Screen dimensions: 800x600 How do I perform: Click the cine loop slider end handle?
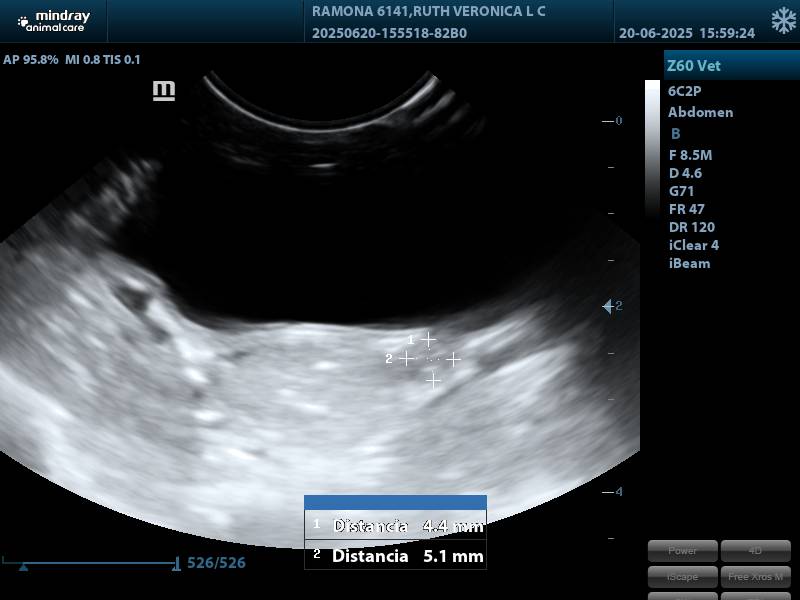pyautogui.click(x=176, y=564)
